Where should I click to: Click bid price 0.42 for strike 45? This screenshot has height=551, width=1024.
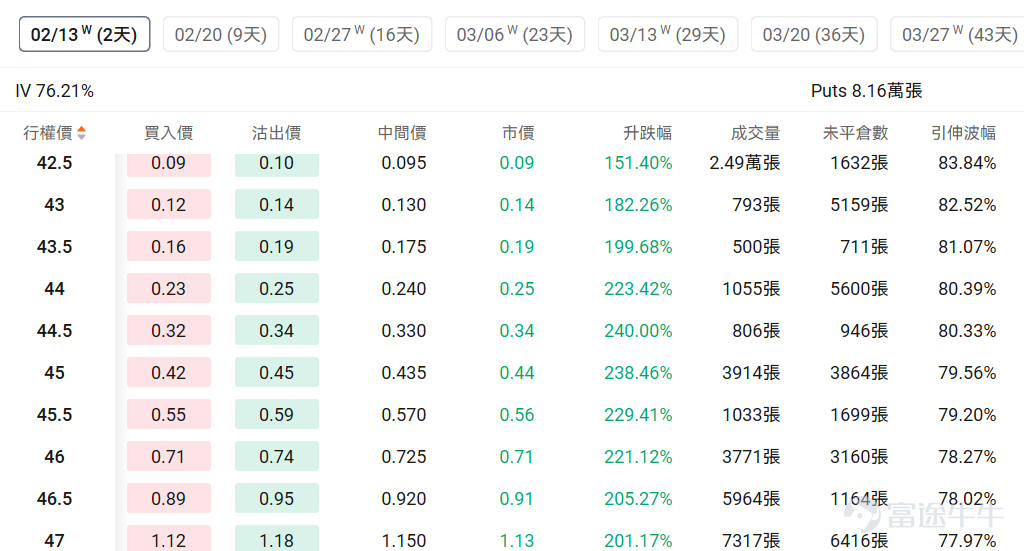tap(168, 372)
